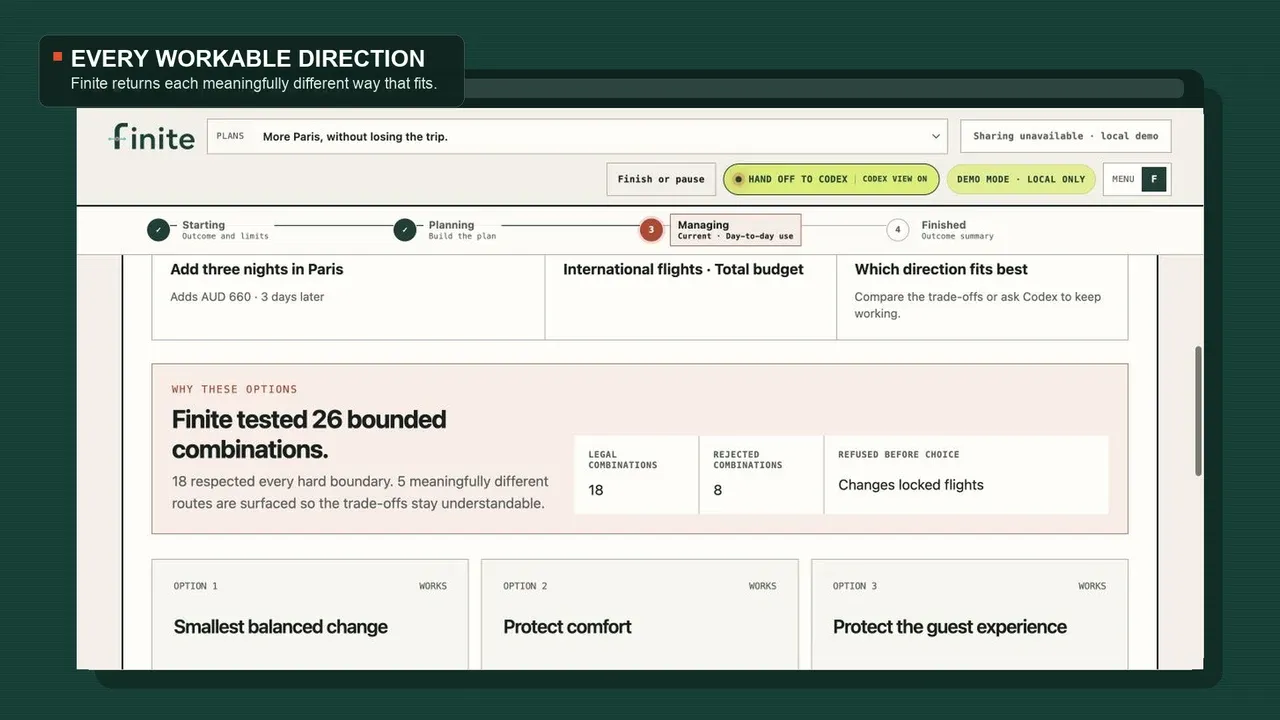Choose Option 2 Protect comfort card
The width and height of the screenshot is (1280, 720).
640,614
